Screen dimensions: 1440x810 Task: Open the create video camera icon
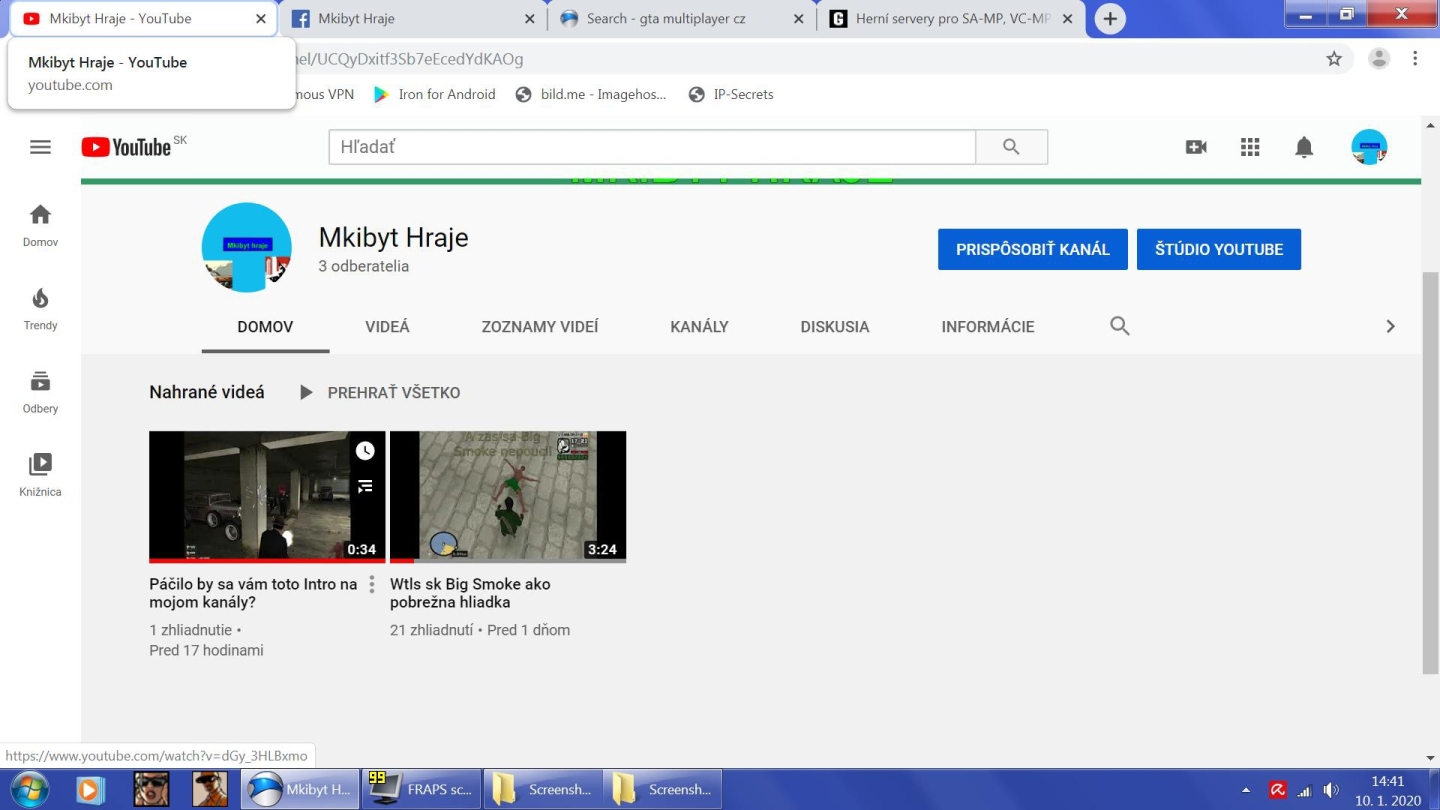coord(1196,147)
